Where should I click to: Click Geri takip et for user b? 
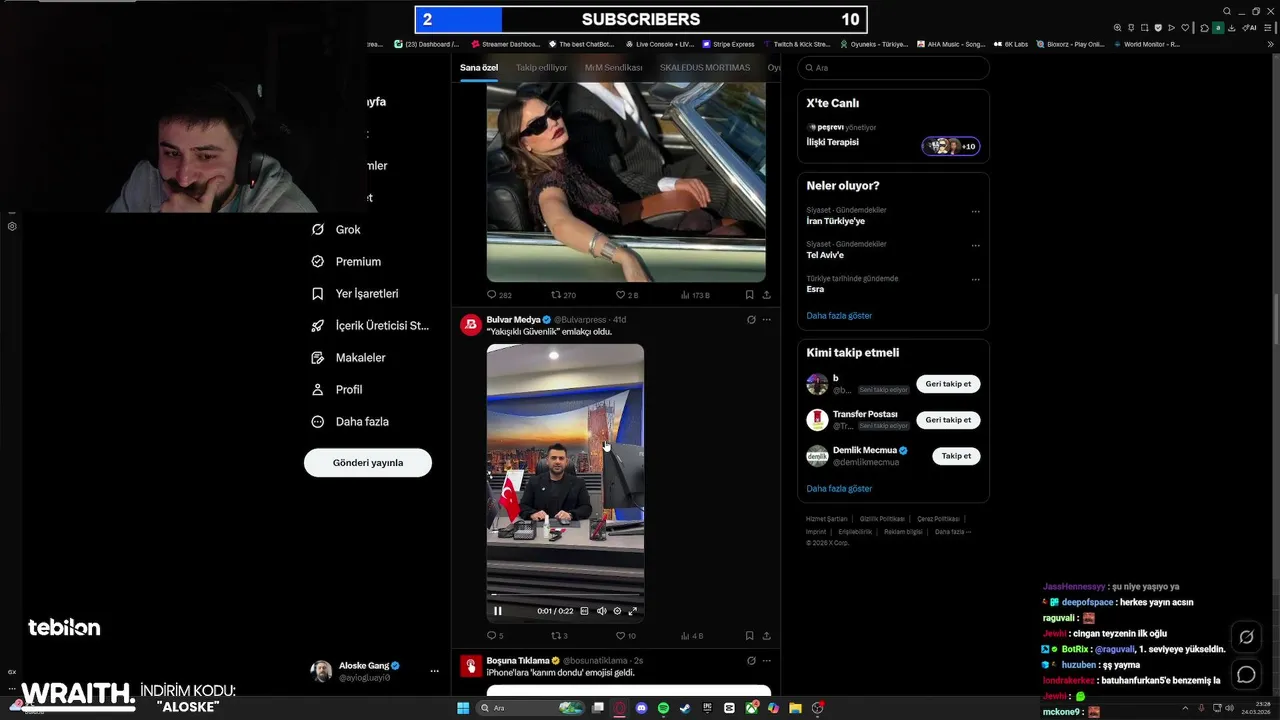coord(948,384)
